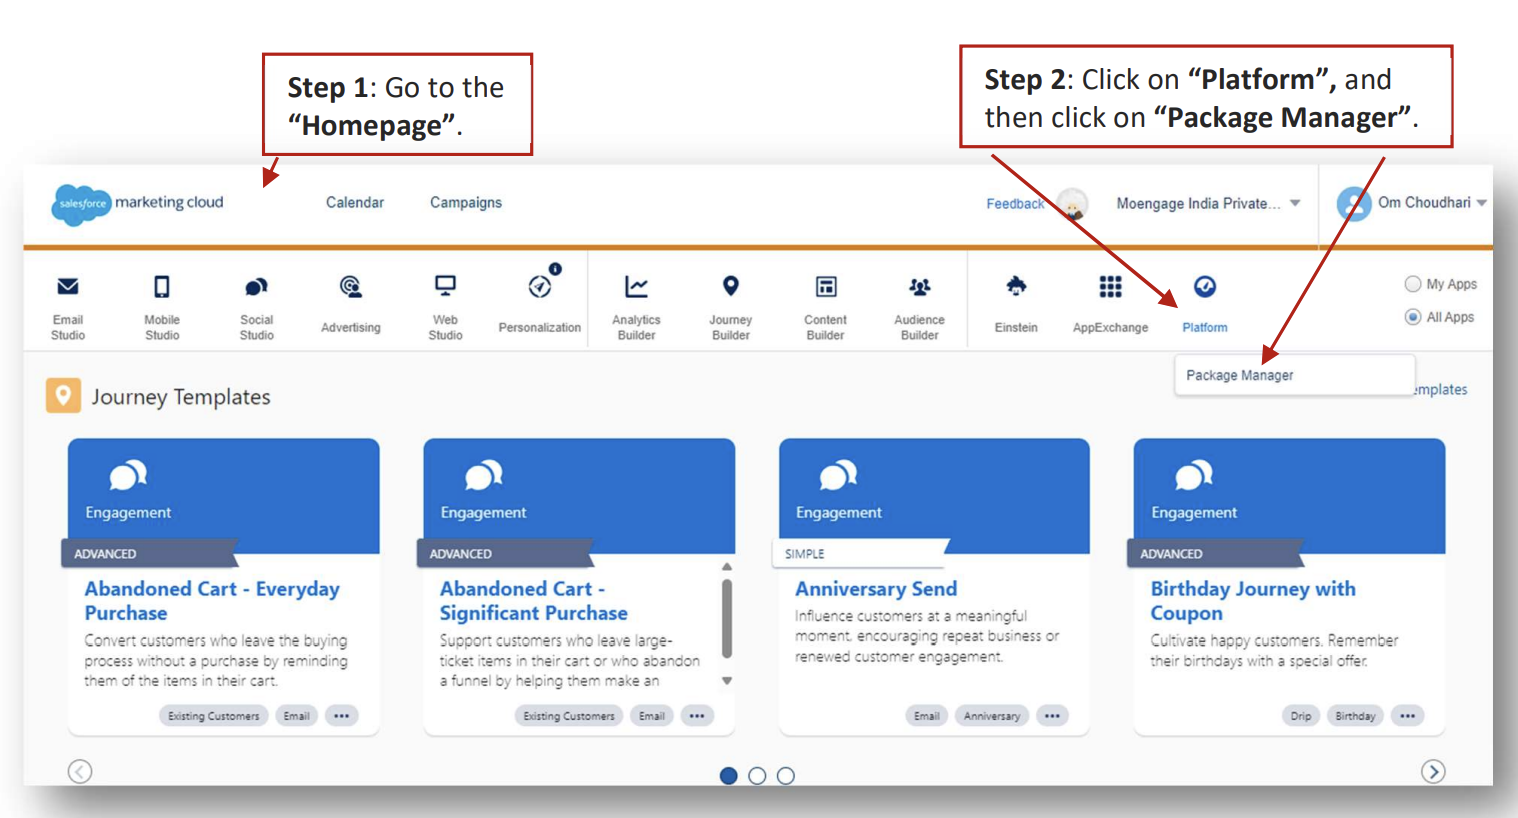
Task: Click ADVANCED badge on Significant Purchase card
Action: pos(505,553)
